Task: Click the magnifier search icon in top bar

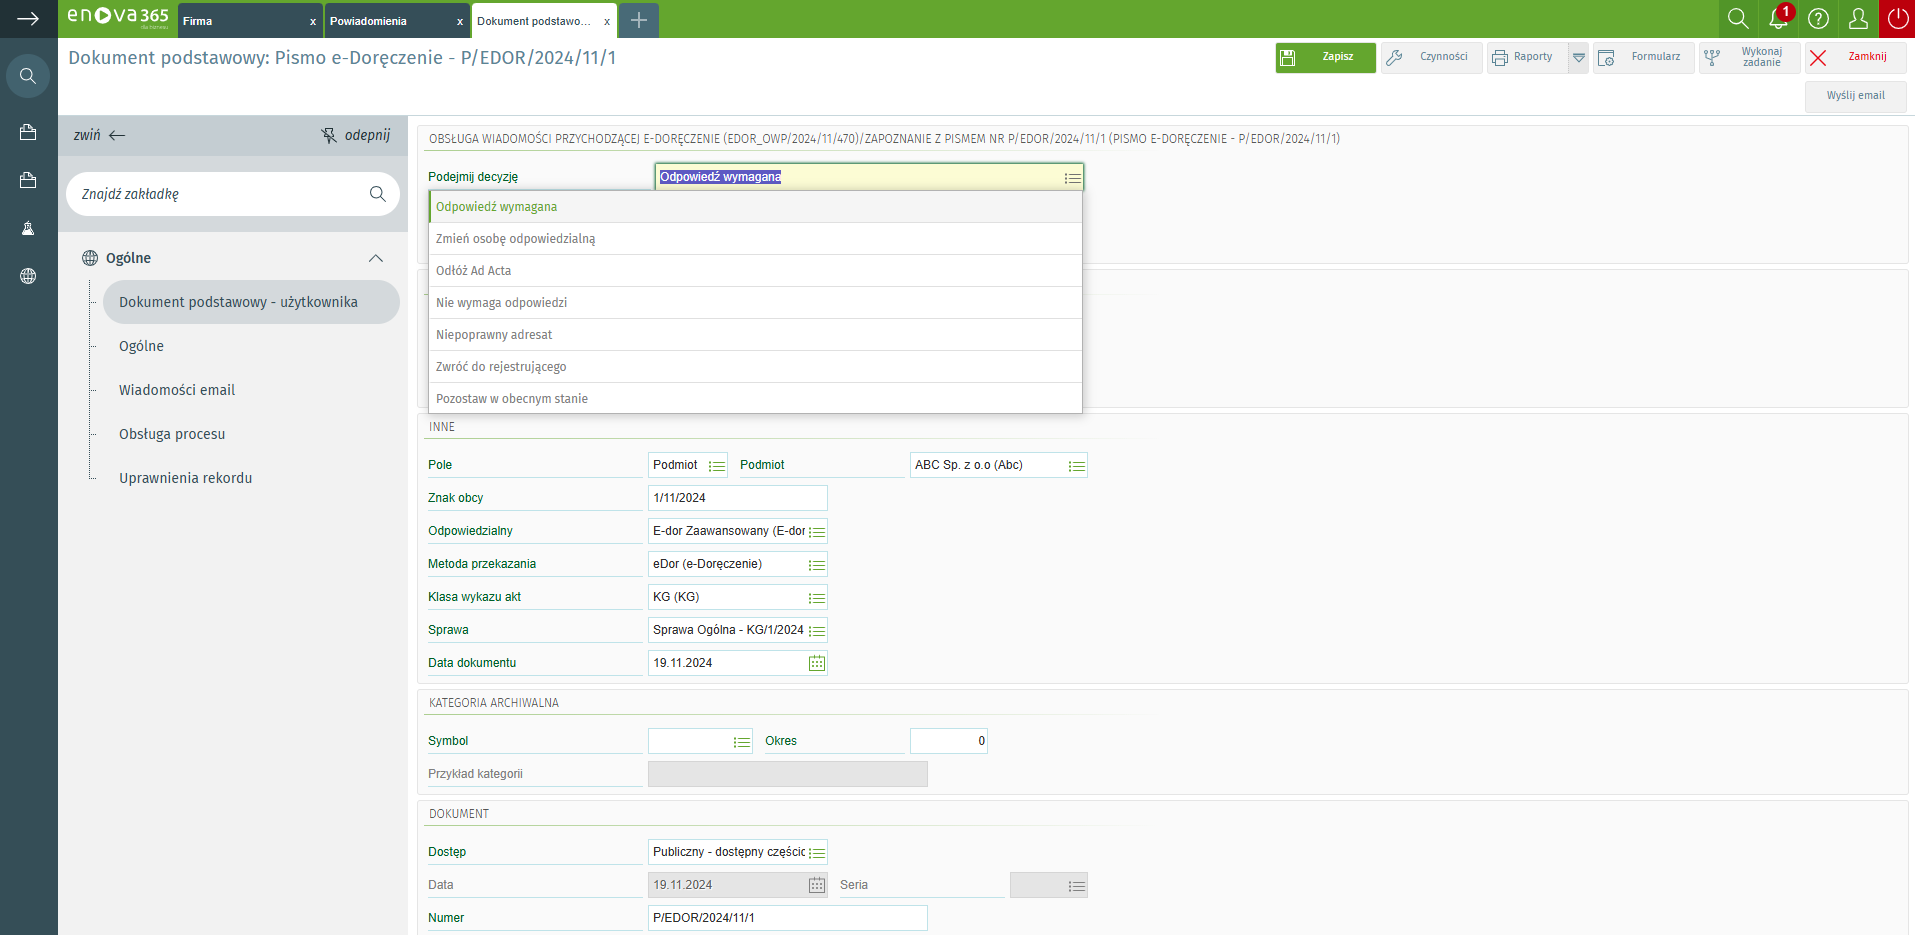Action: pos(1738,19)
